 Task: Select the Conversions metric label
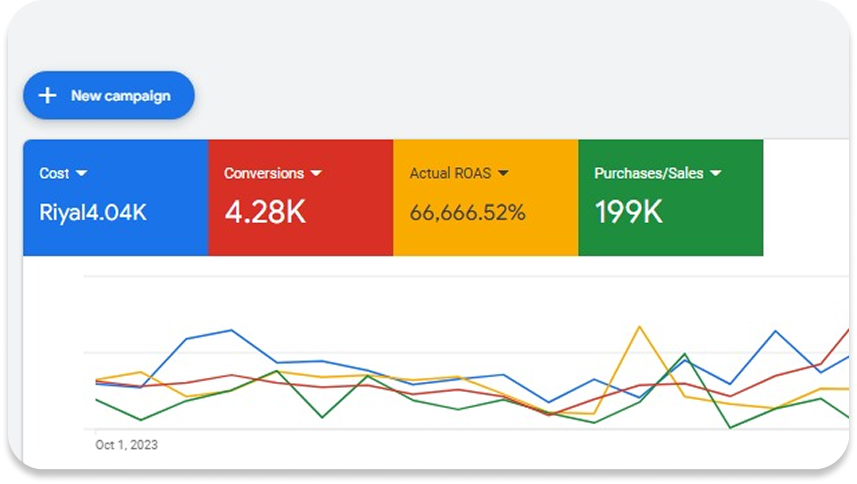coord(263,174)
